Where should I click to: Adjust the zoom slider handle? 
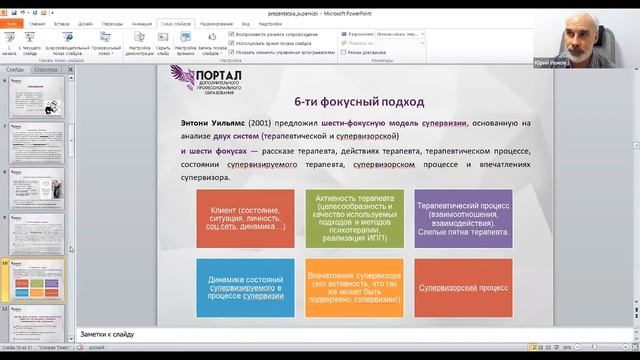(595, 347)
